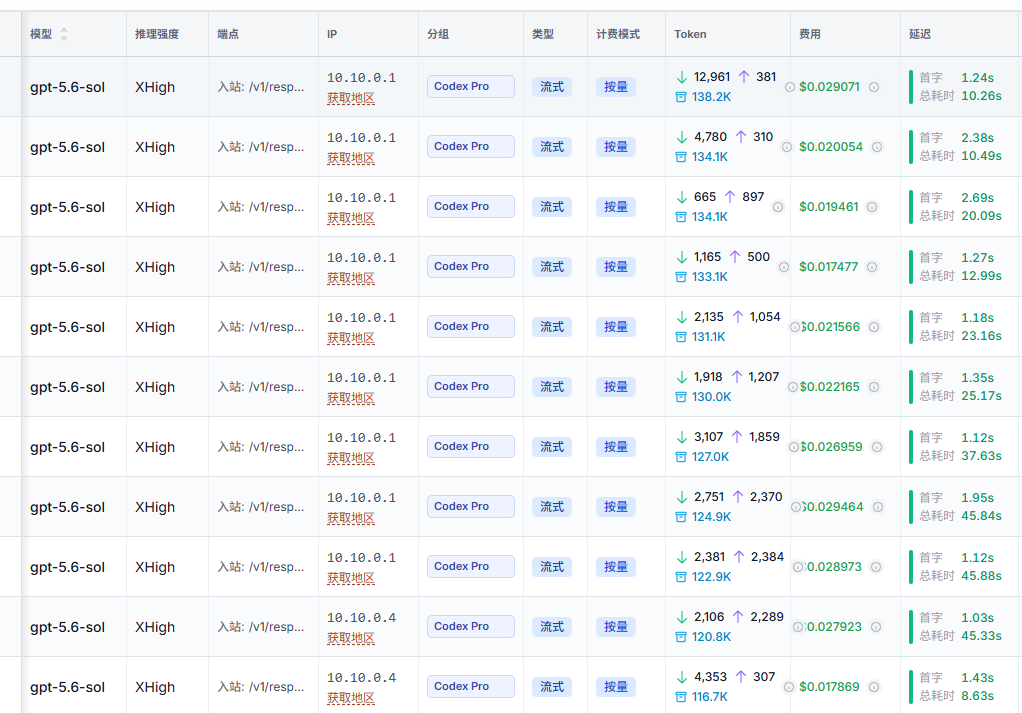Click the cache box icon next to 138.2K
Screen dimensions: 1022x713
pos(680,97)
